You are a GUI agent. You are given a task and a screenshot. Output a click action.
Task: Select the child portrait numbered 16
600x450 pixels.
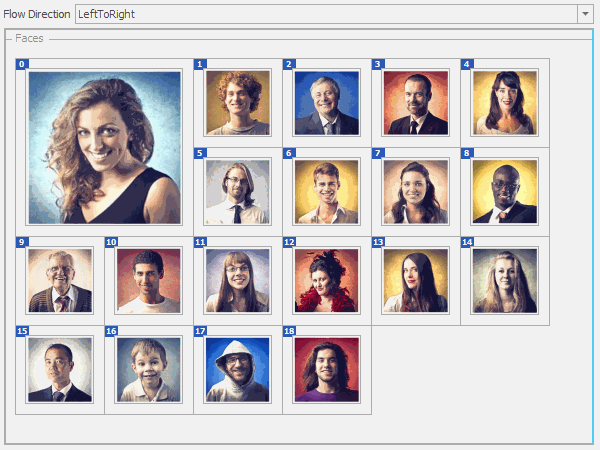click(148, 370)
